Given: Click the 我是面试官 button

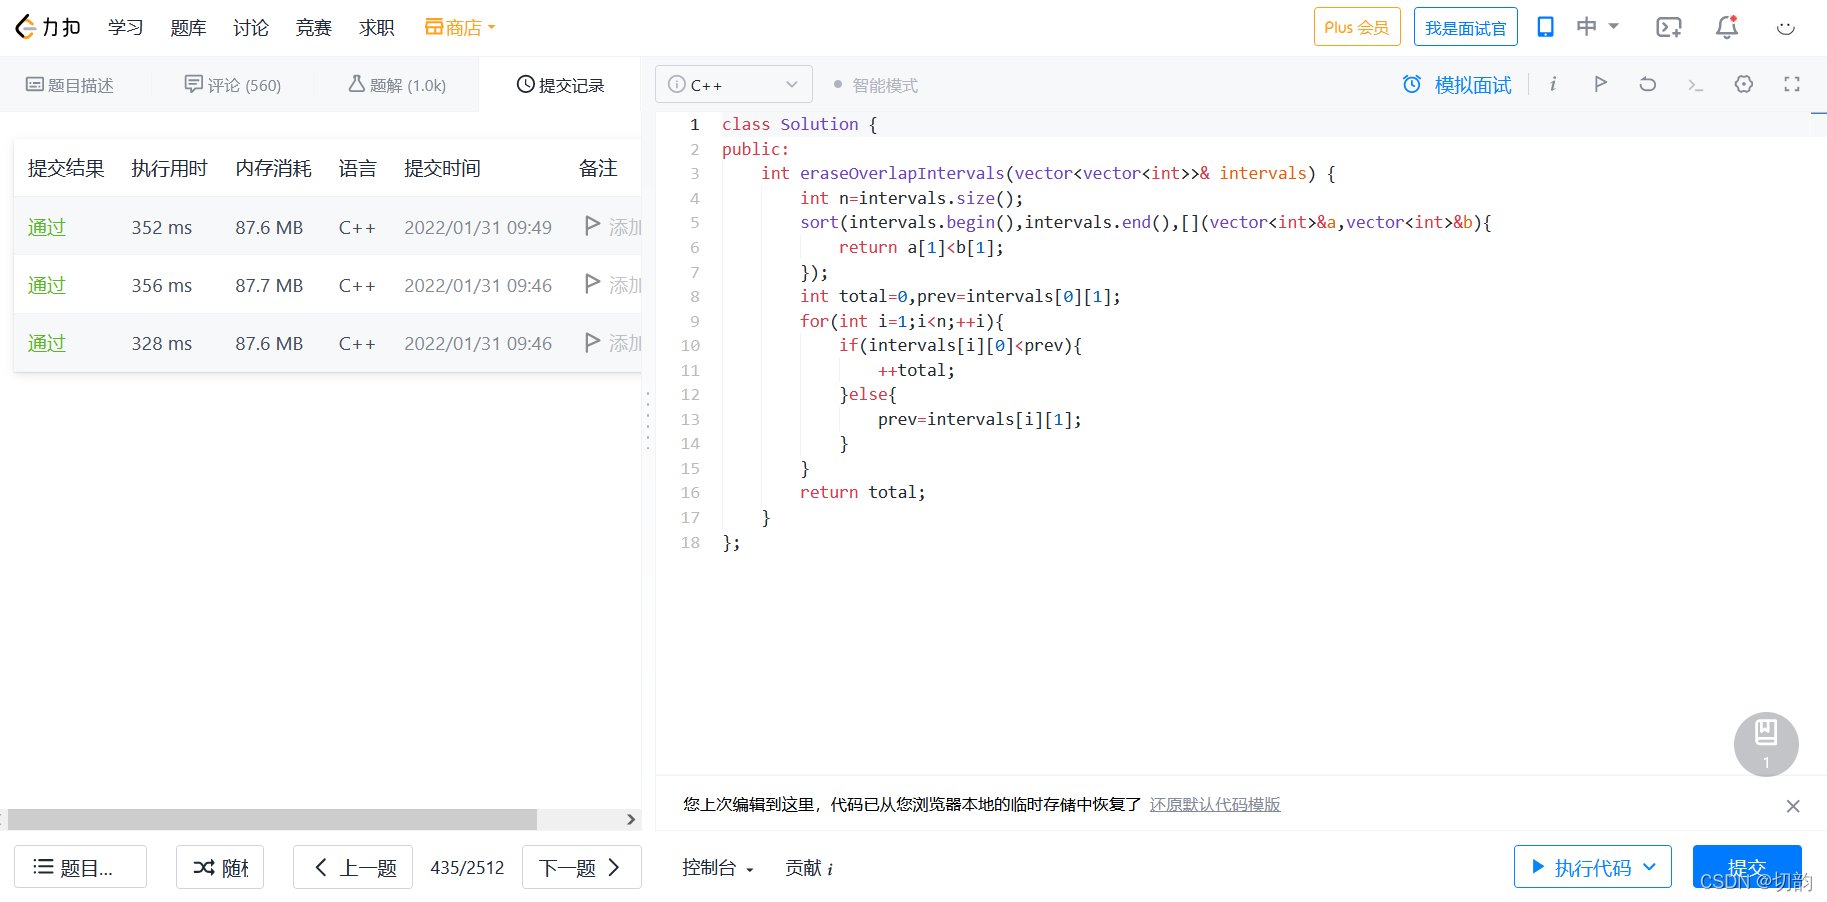Looking at the screenshot, I should coord(1465,27).
